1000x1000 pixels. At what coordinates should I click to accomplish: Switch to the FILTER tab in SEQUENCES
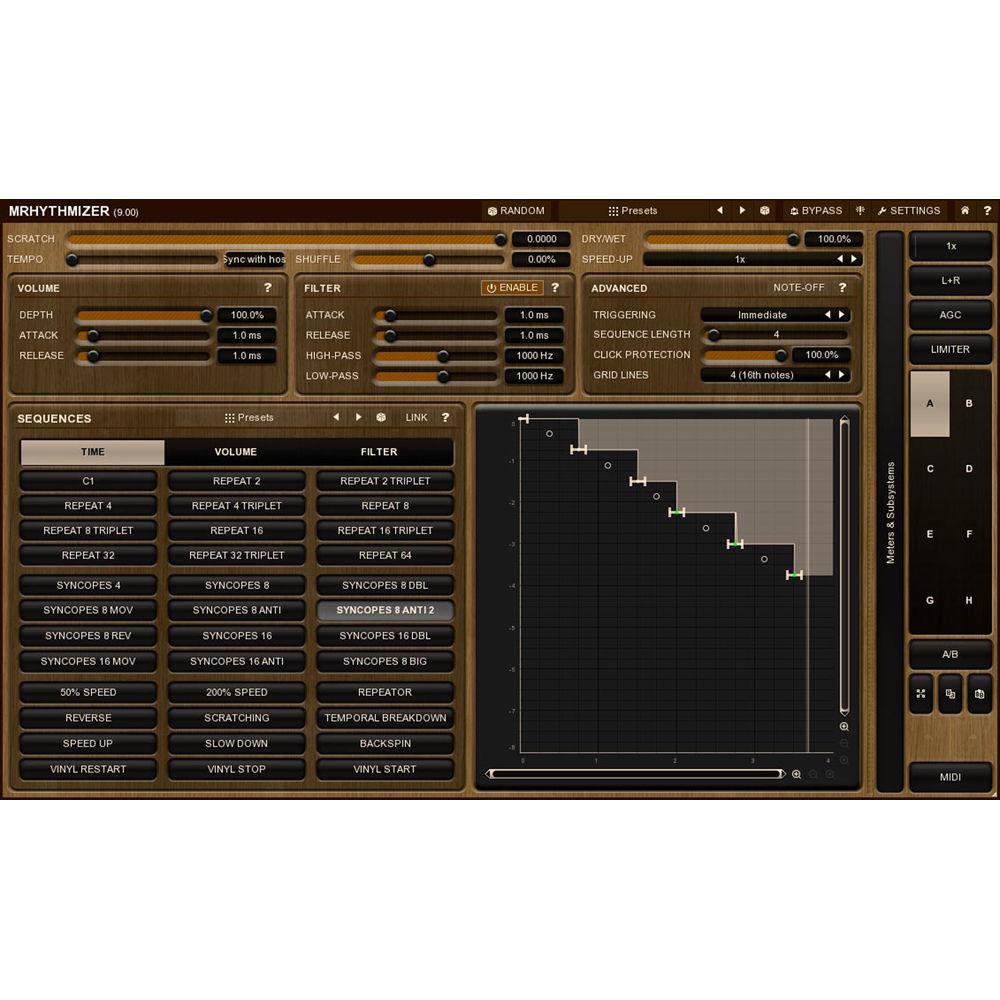tap(379, 451)
